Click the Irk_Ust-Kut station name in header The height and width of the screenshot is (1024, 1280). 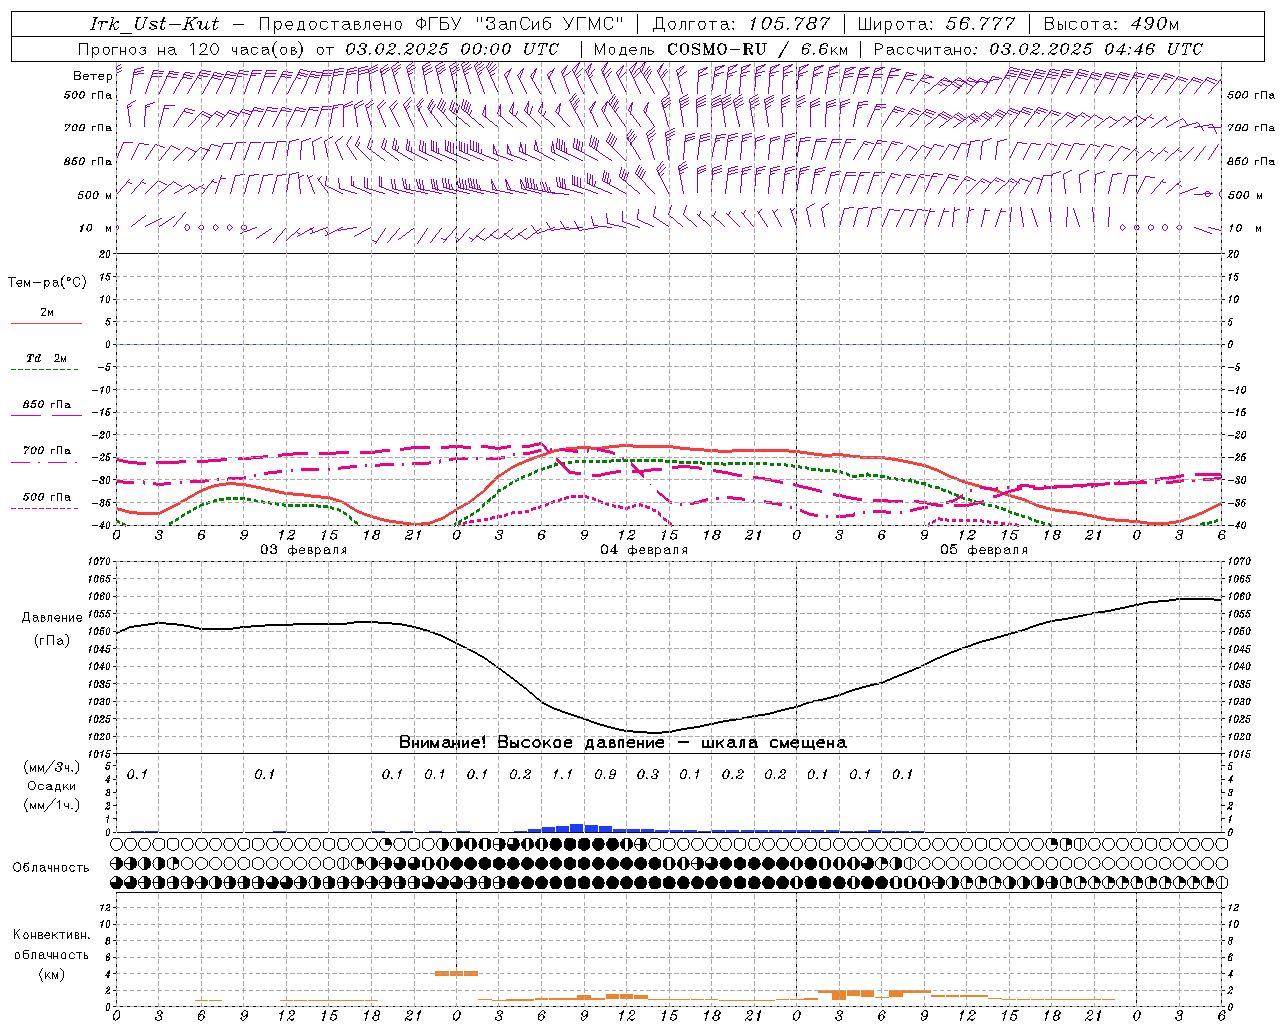click(154, 24)
